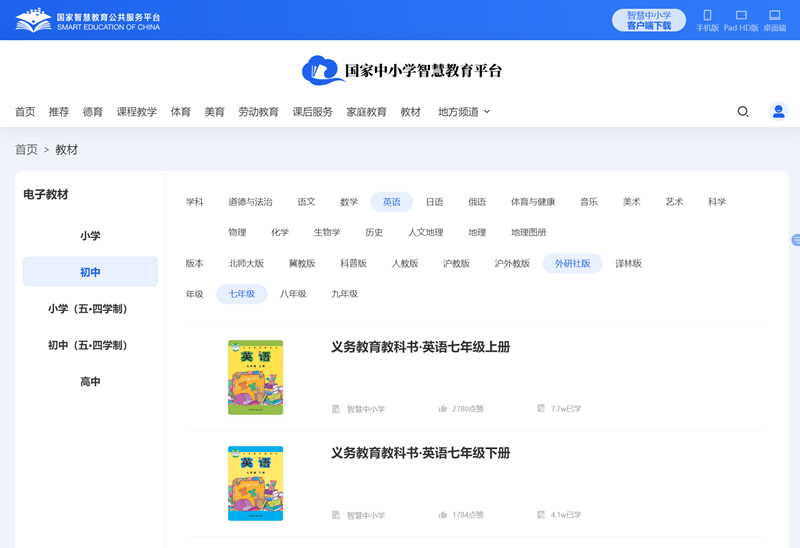
Task: Choose 冀教版 edition
Action: 302,264
